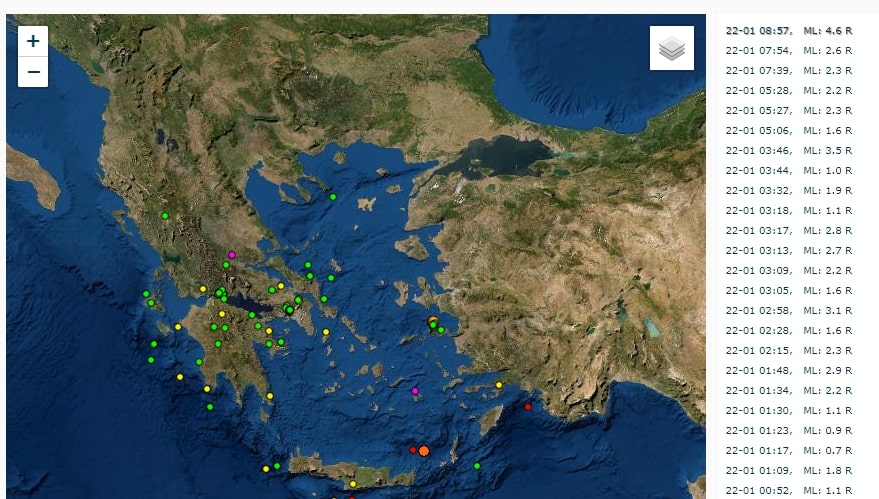Screen dimensions: 879x499
Task: Select the 22-01 08:57 ML: 4.6 R entry
Action: coord(789,31)
